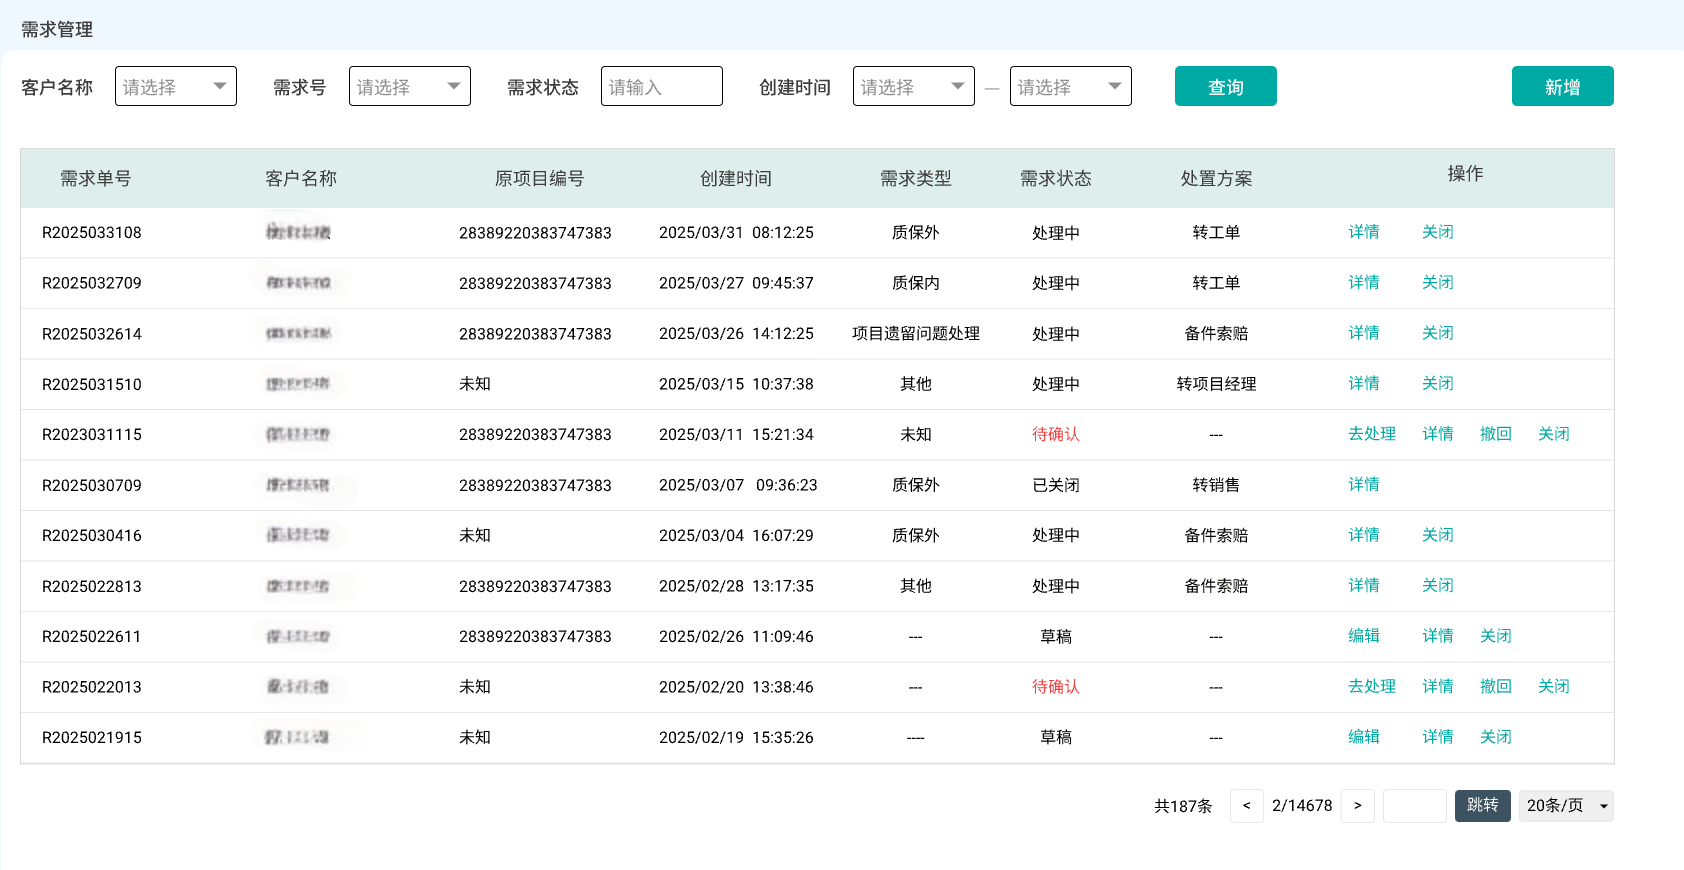Click 去处理 for request R2023031115
Image resolution: width=1684 pixels, height=870 pixels.
(1371, 434)
